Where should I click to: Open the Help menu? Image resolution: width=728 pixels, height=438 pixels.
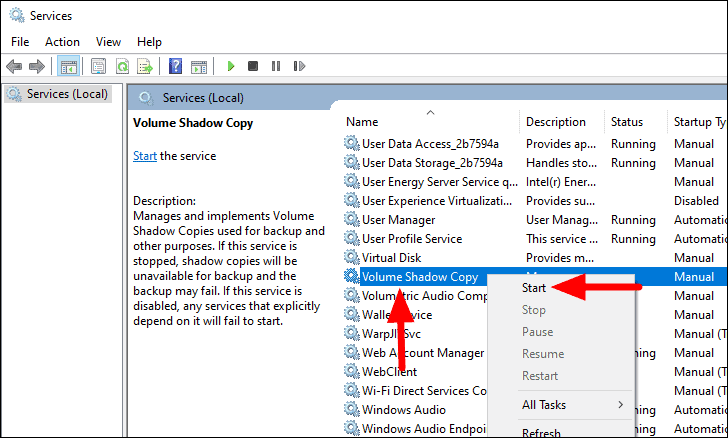point(149,42)
